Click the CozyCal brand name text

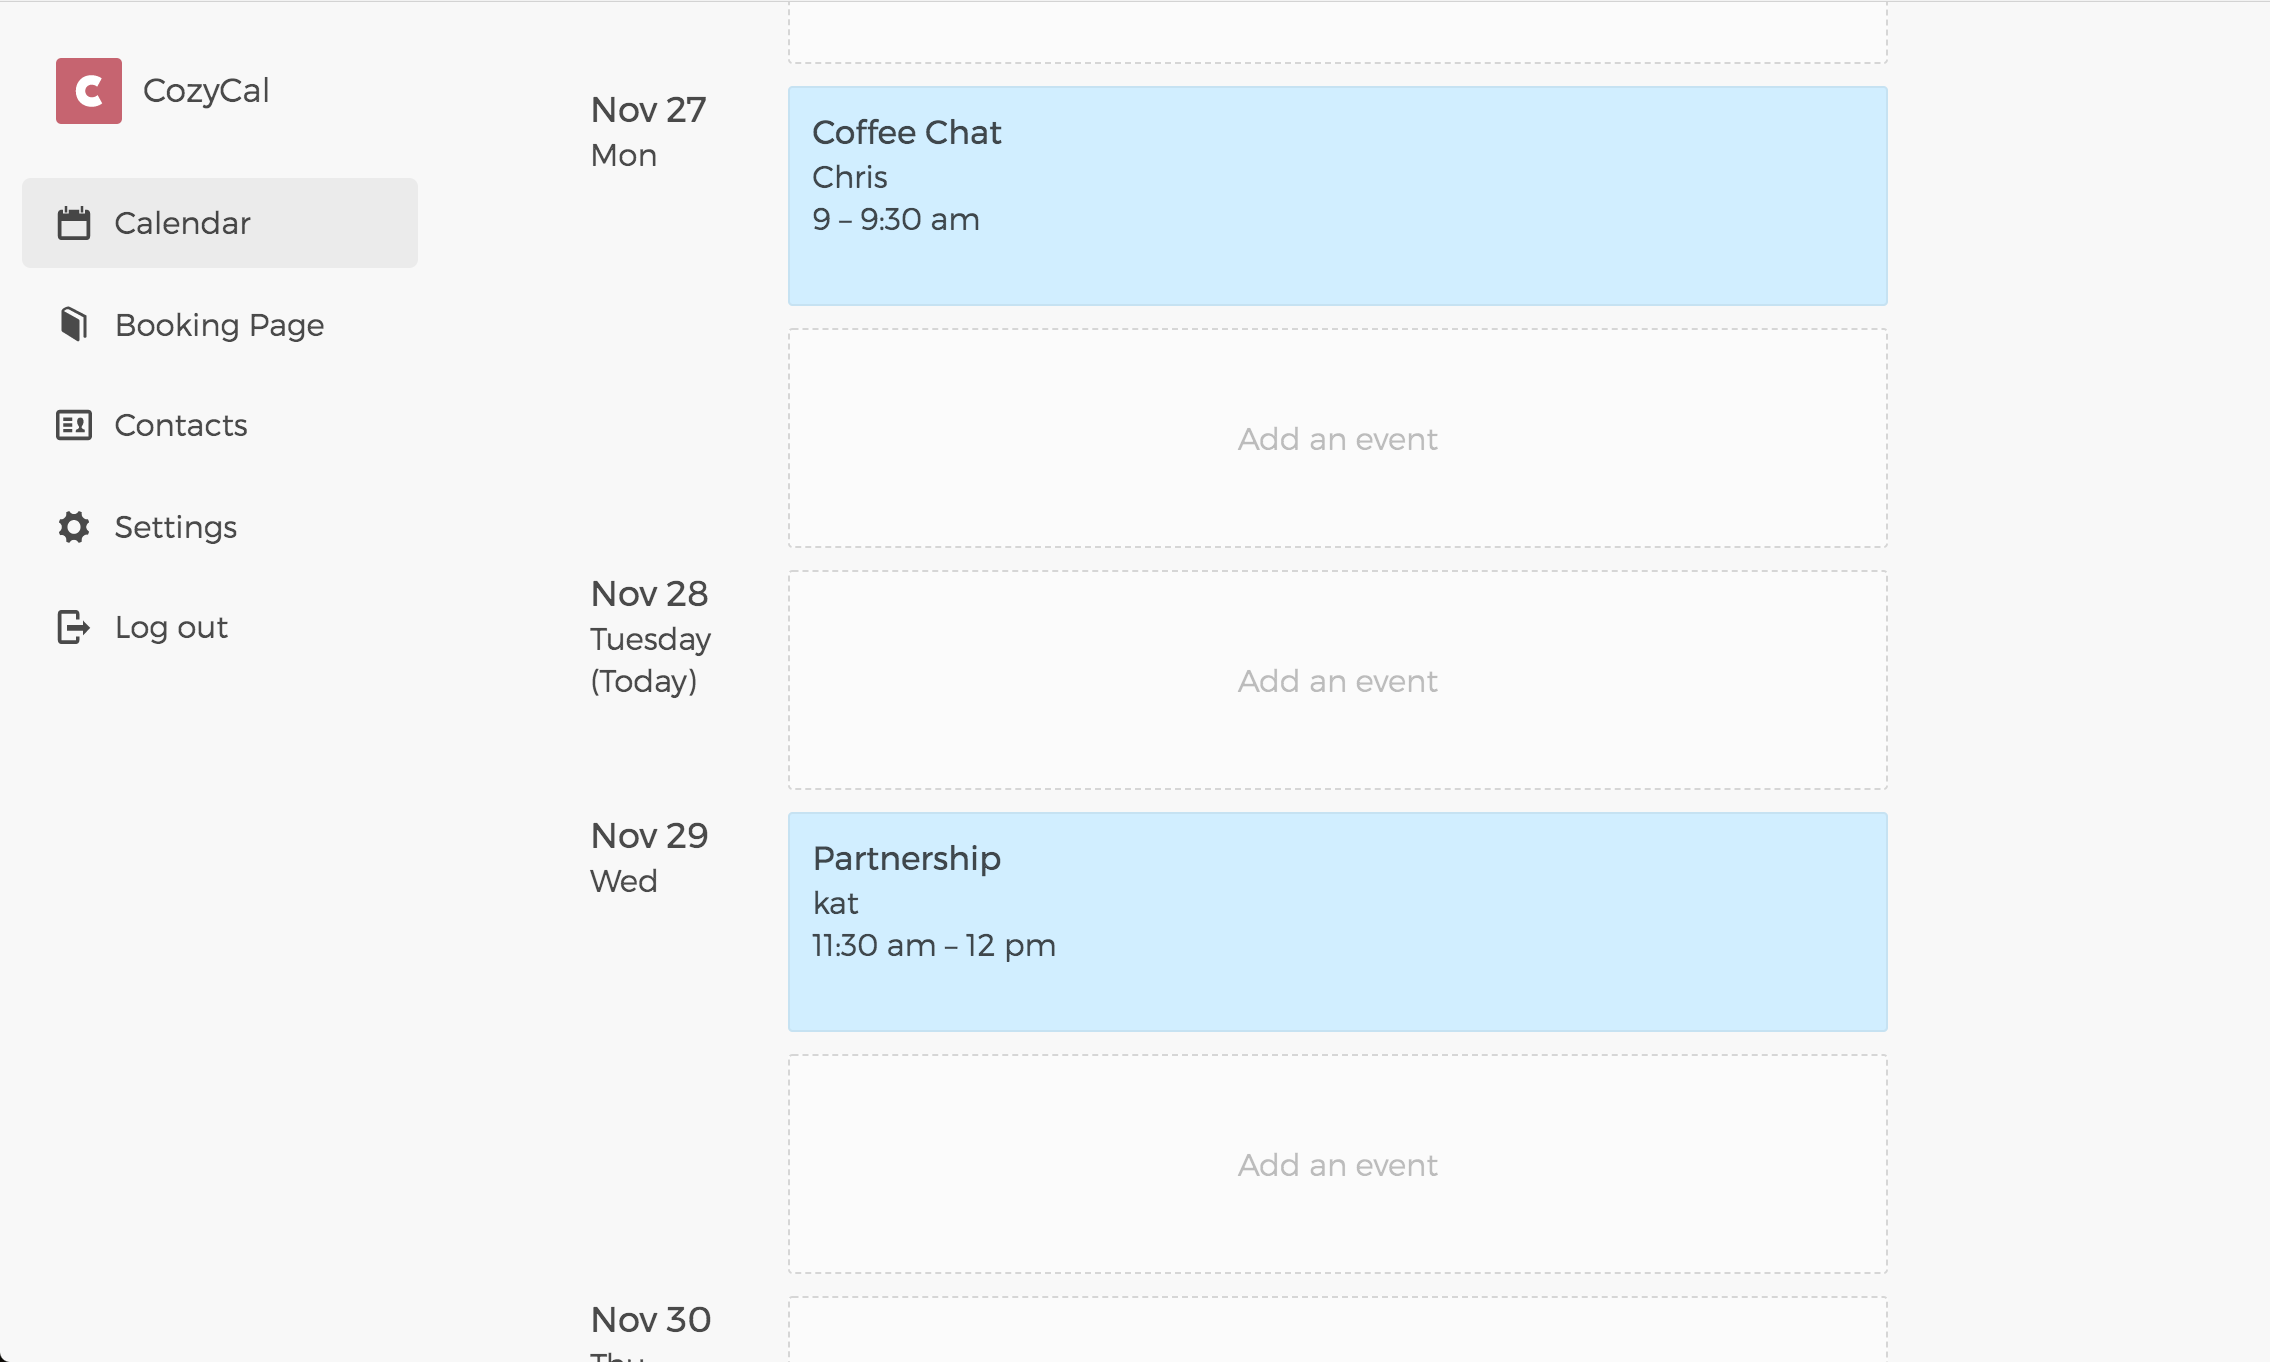206,91
